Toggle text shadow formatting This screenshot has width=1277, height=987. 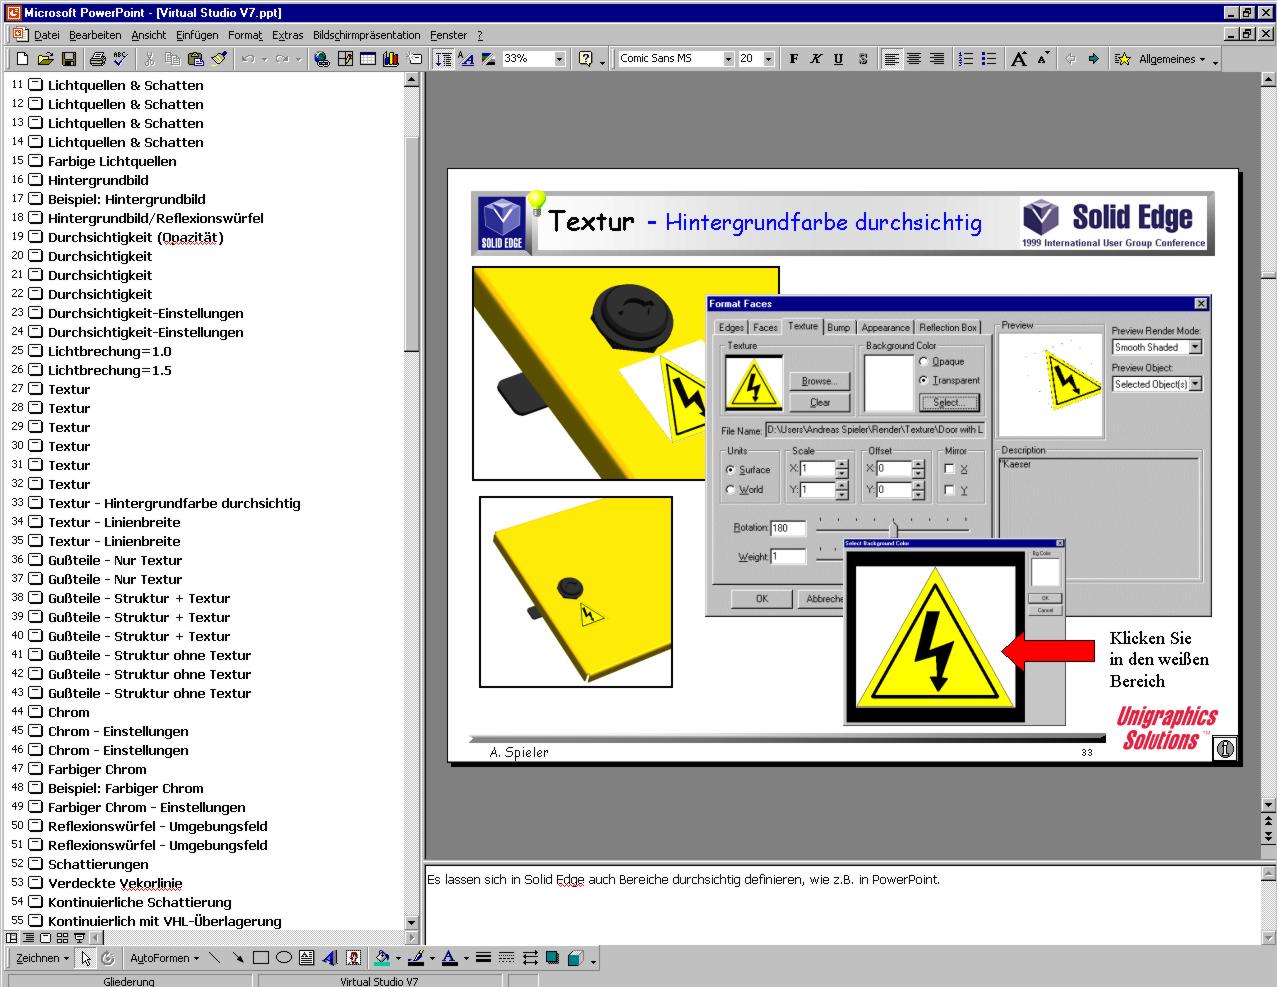coord(863,59)
